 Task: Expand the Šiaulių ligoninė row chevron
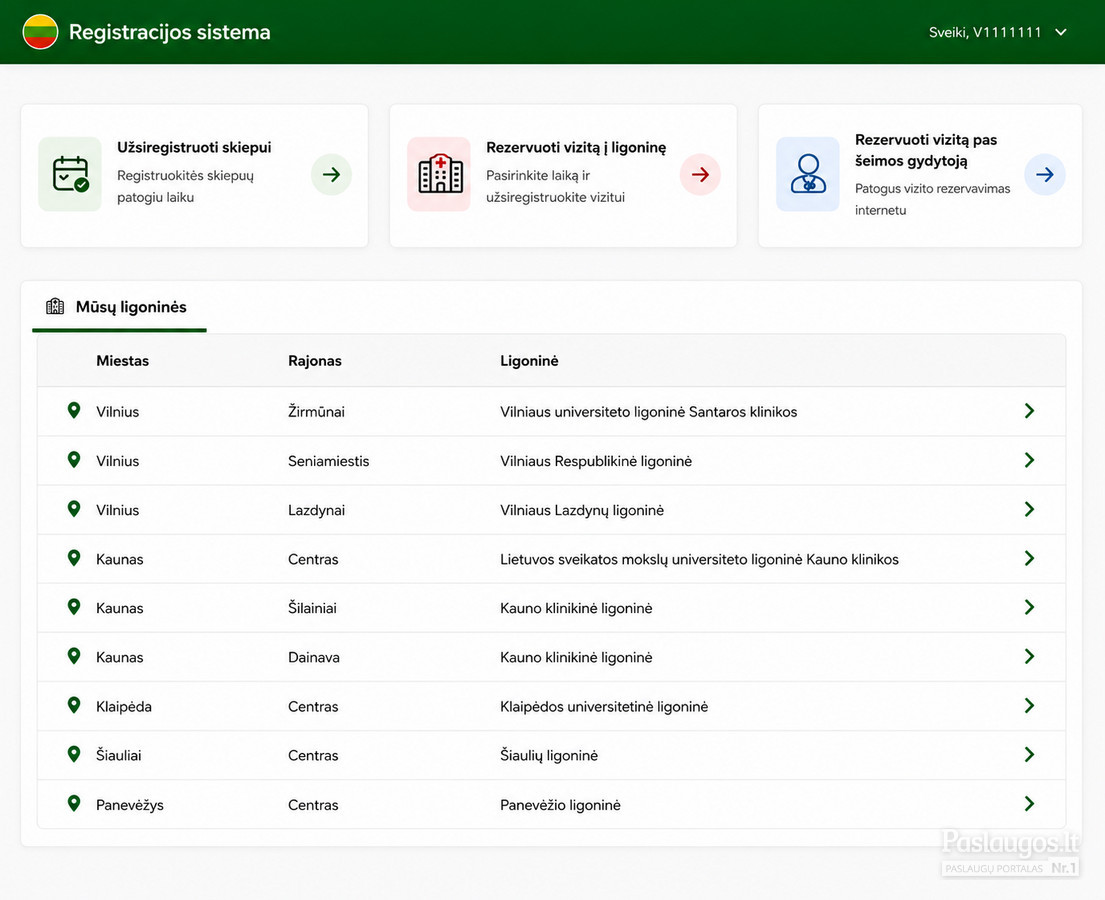click(x=1029, y=754)
